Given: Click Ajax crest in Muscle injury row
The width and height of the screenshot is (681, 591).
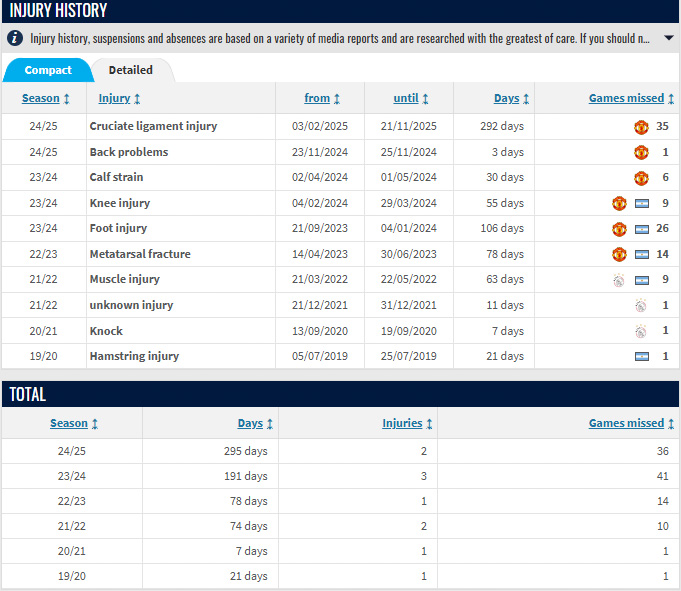Looking at the screenshot, I should pos(620,280).
